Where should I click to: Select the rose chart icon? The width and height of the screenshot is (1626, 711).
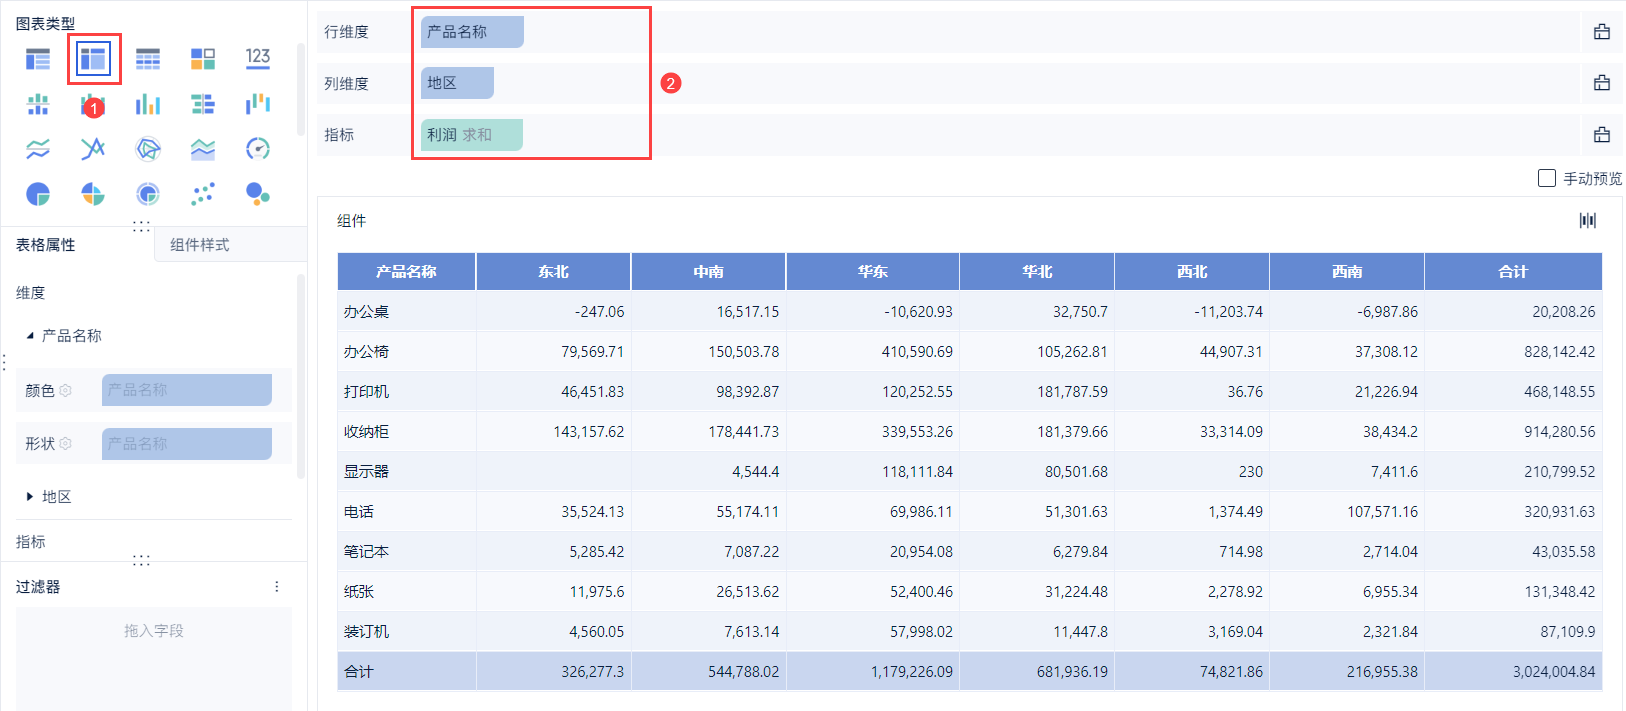tap(93, 194)
